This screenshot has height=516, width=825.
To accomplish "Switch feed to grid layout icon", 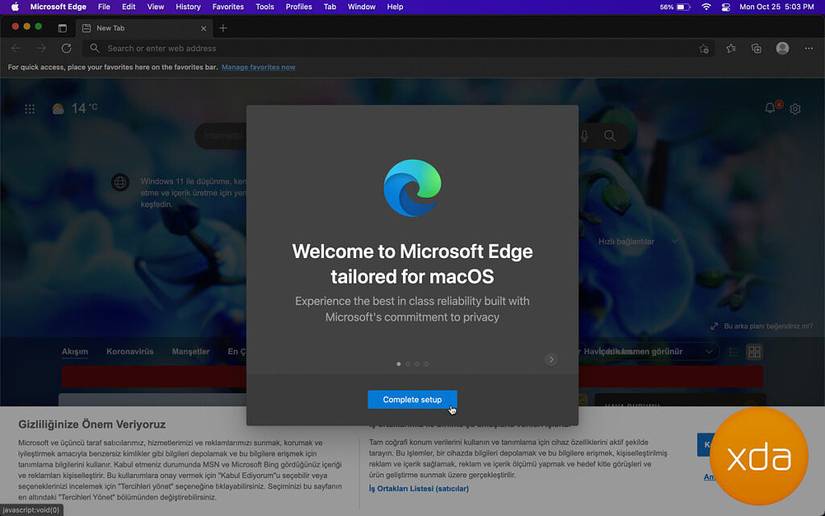I will click(x=754, y=352).
